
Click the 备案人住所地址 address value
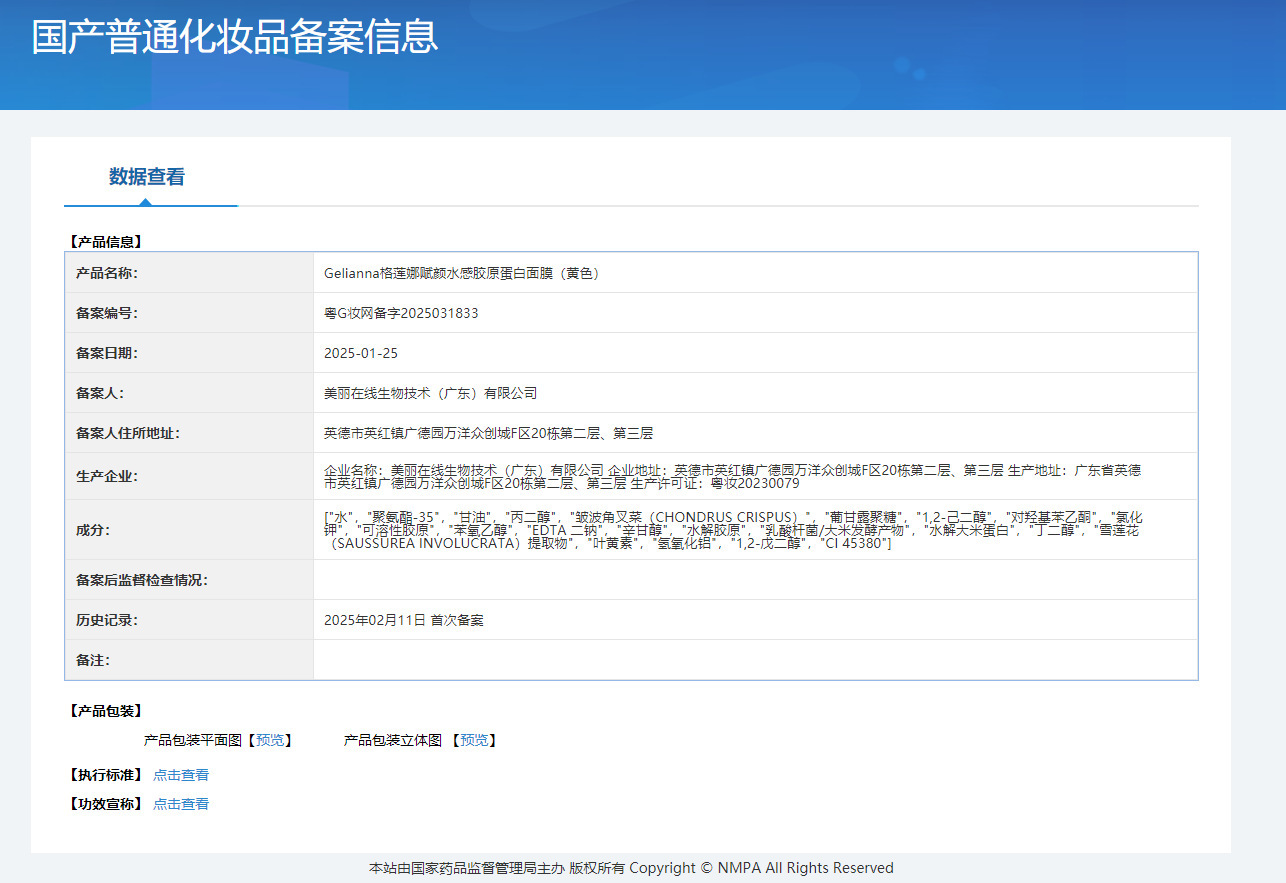[x=488, y=433]
